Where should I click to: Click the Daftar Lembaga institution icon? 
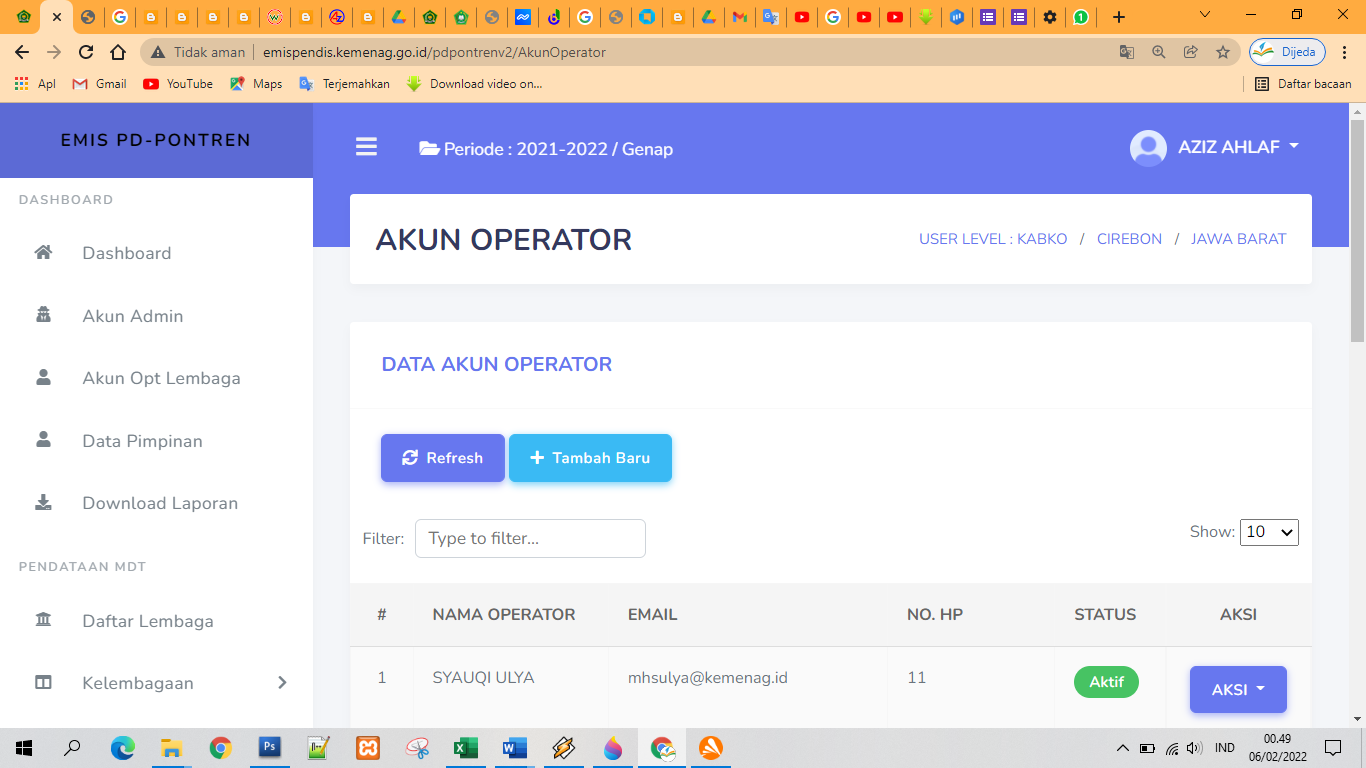(x=43, y=620)
